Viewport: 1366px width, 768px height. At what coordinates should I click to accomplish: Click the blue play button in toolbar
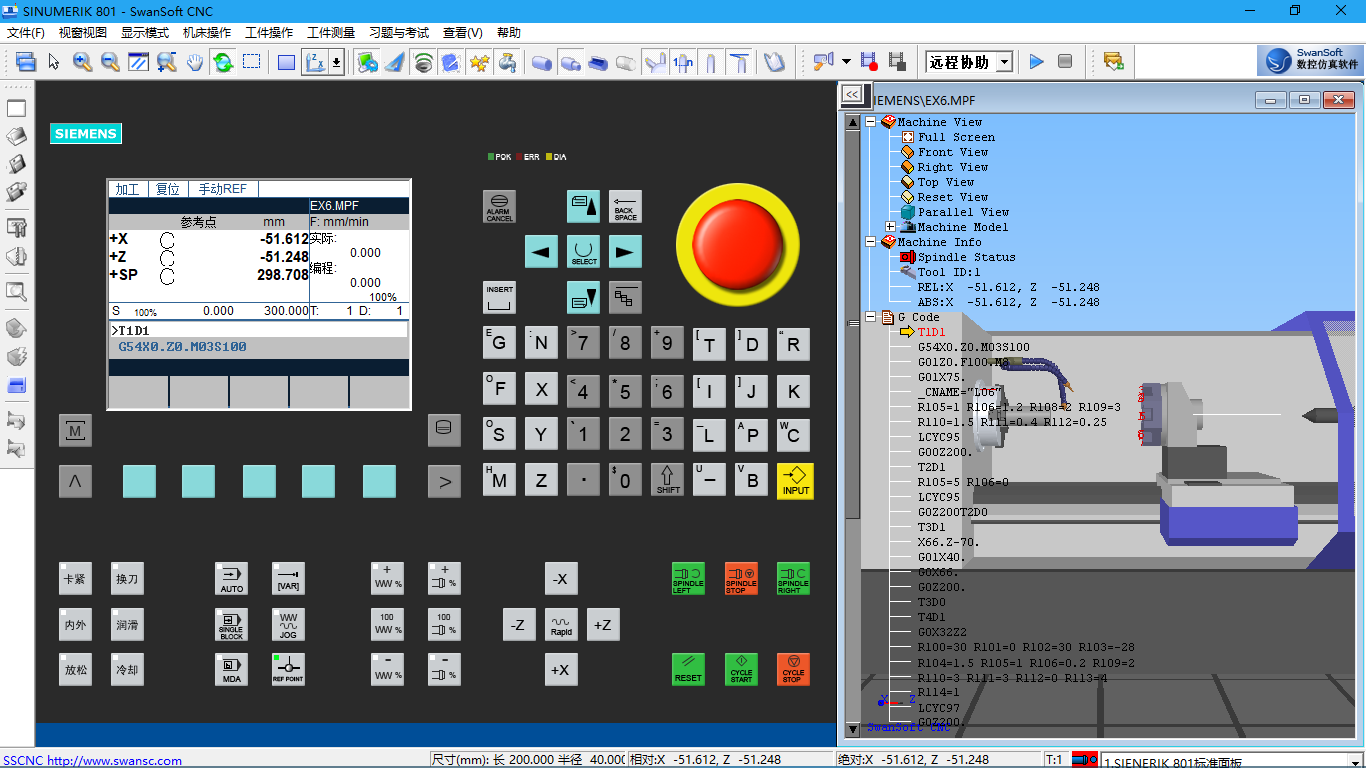pyautogui.click(x=1037, y=62)
